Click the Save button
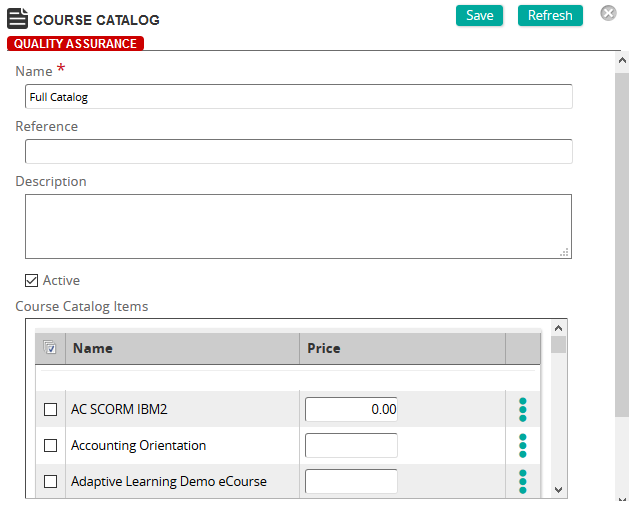Screen dimensions: 631x507 (479, 16)
